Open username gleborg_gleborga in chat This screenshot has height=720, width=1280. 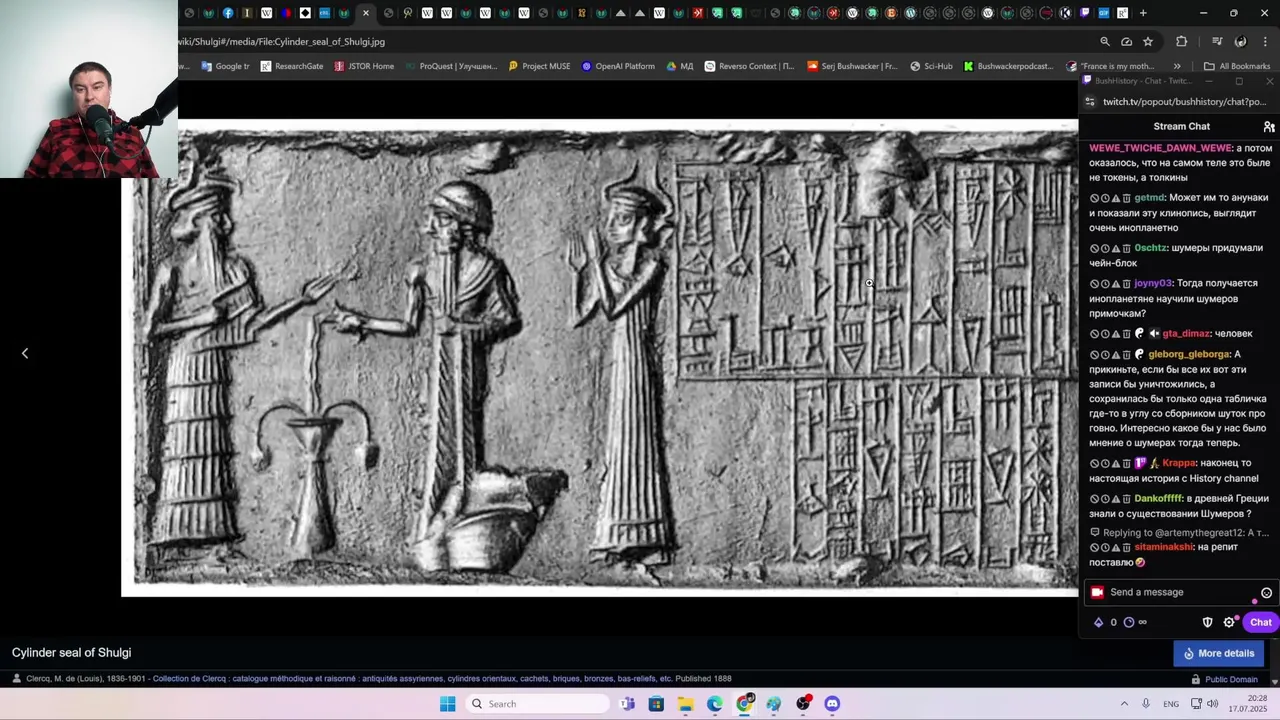point(1188,354)
